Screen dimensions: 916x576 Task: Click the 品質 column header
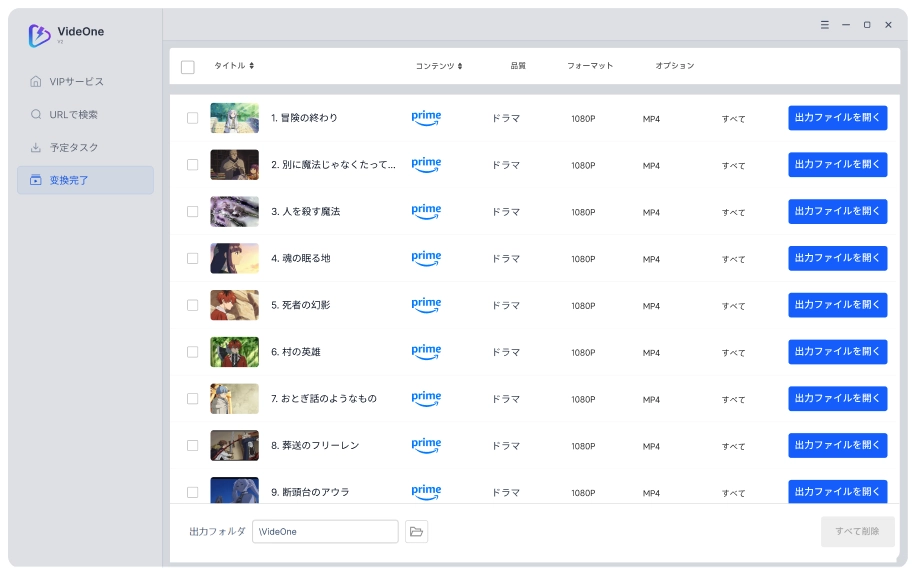coord(518,65)
